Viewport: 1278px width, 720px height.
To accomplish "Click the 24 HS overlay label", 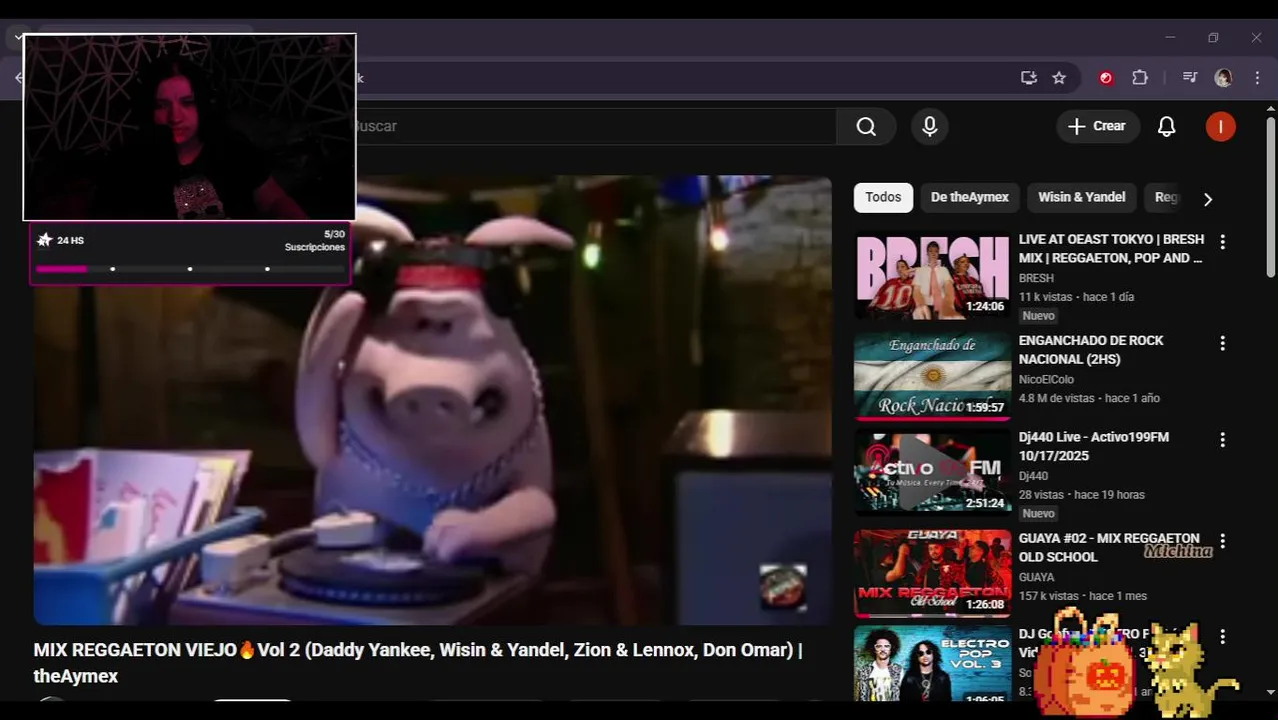I will point(70,241).
